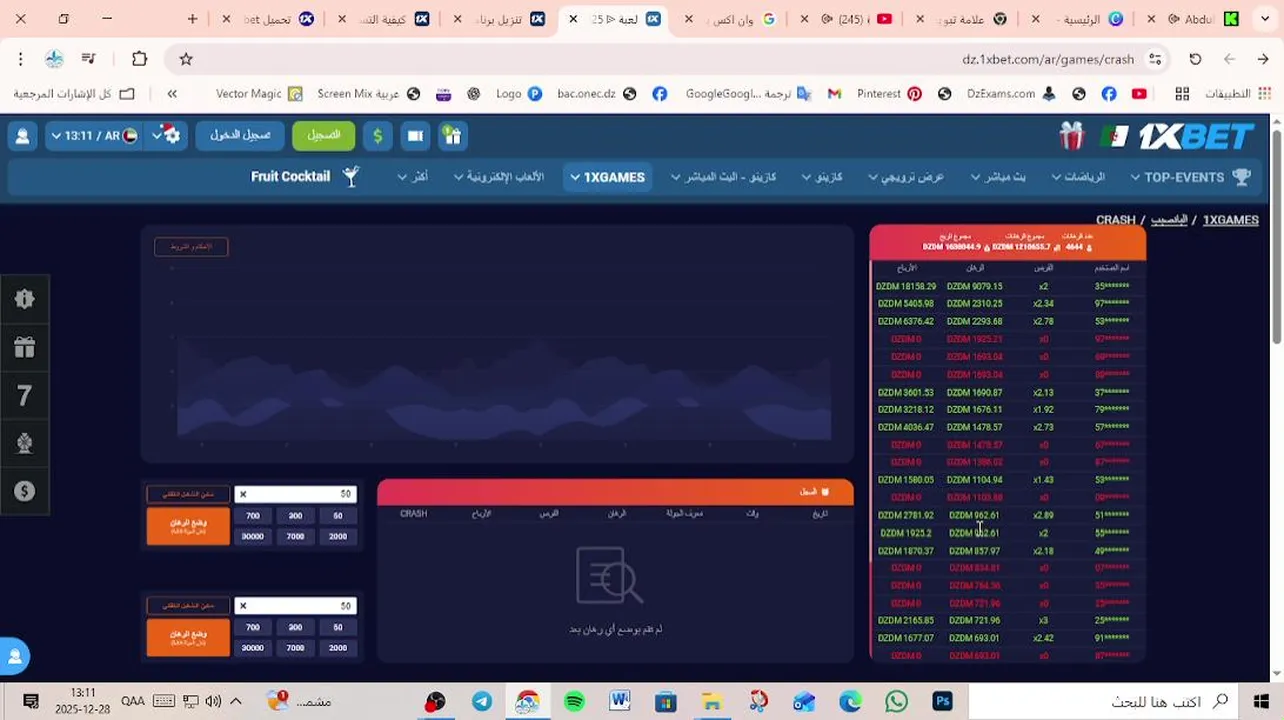Open the ticket icon beside the dollar icon
This screenshot has width=1284, height=720.
415,135
